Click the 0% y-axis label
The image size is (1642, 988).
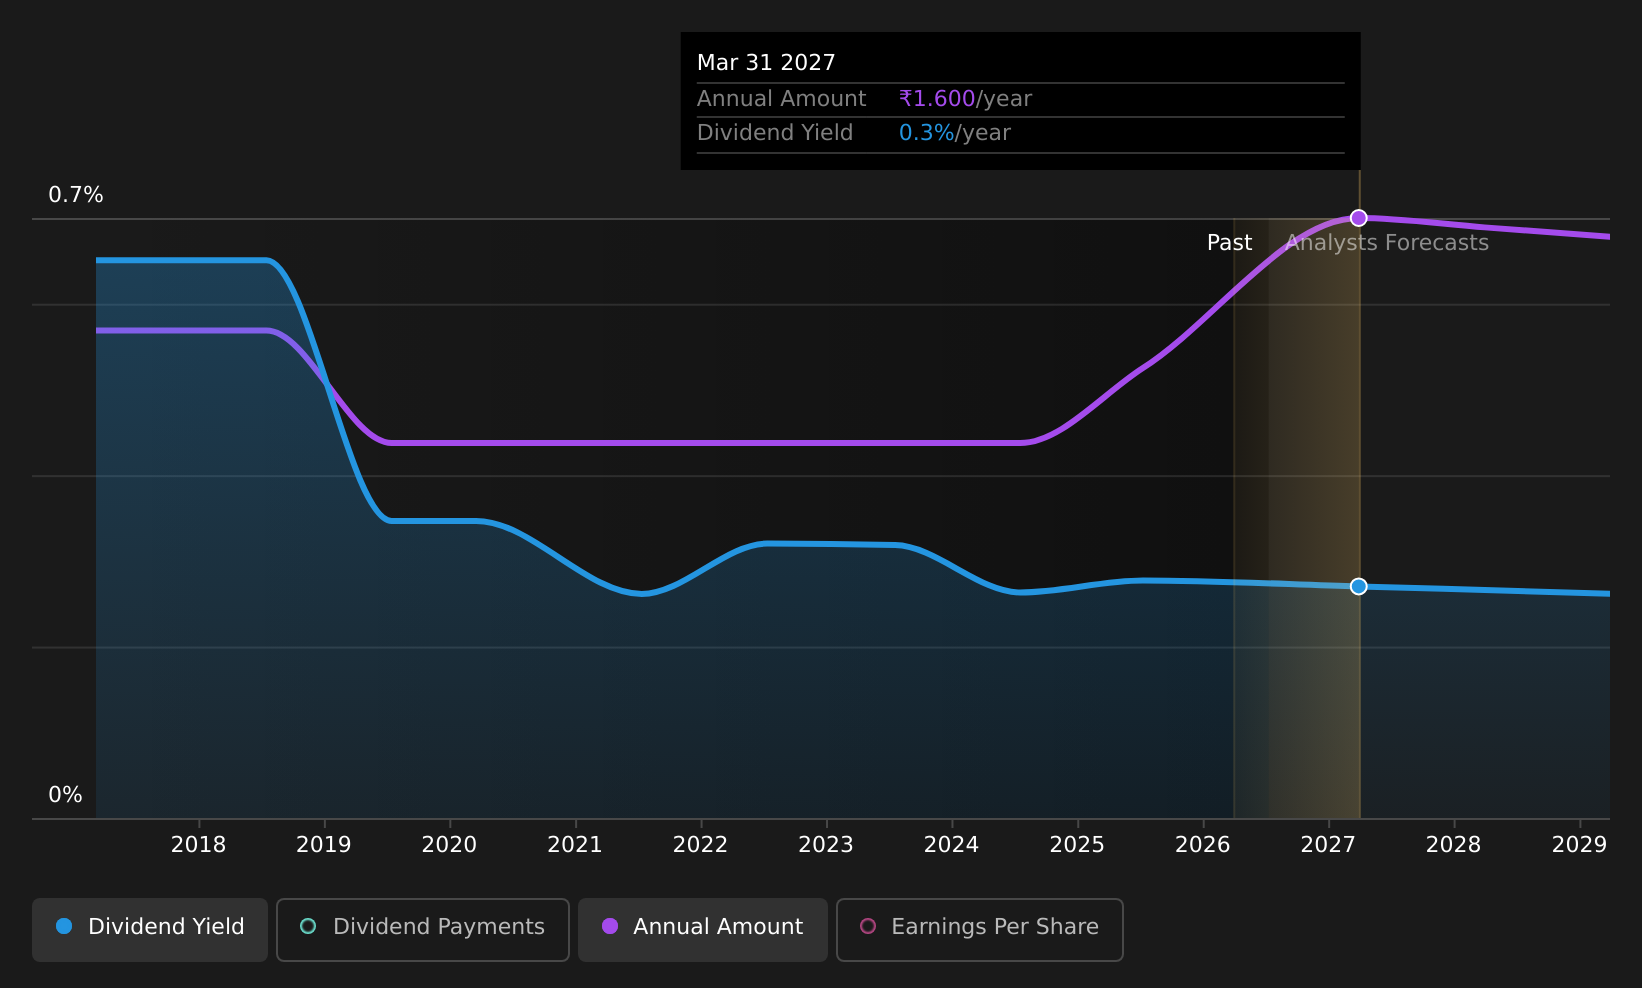[66, 795]
